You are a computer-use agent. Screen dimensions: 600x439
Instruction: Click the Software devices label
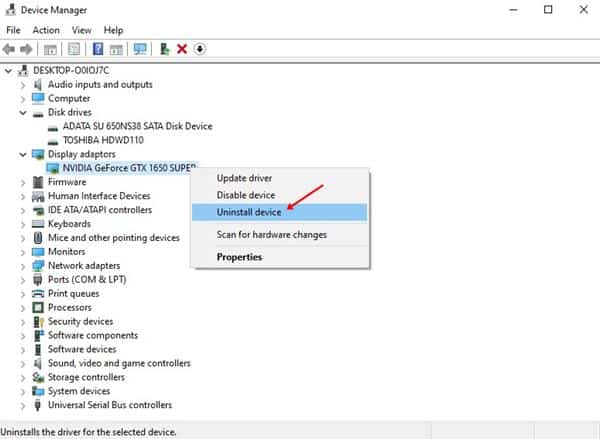[x=82, y=349]
